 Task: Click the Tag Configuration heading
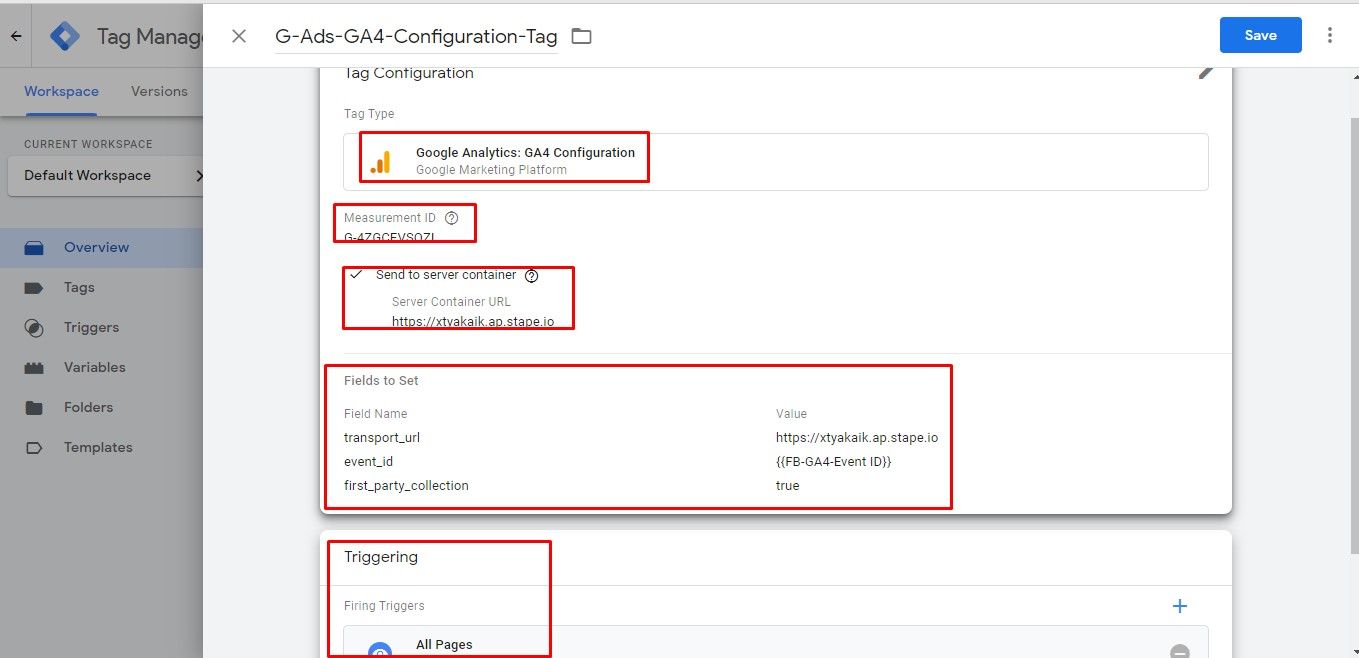pos(409,73)
